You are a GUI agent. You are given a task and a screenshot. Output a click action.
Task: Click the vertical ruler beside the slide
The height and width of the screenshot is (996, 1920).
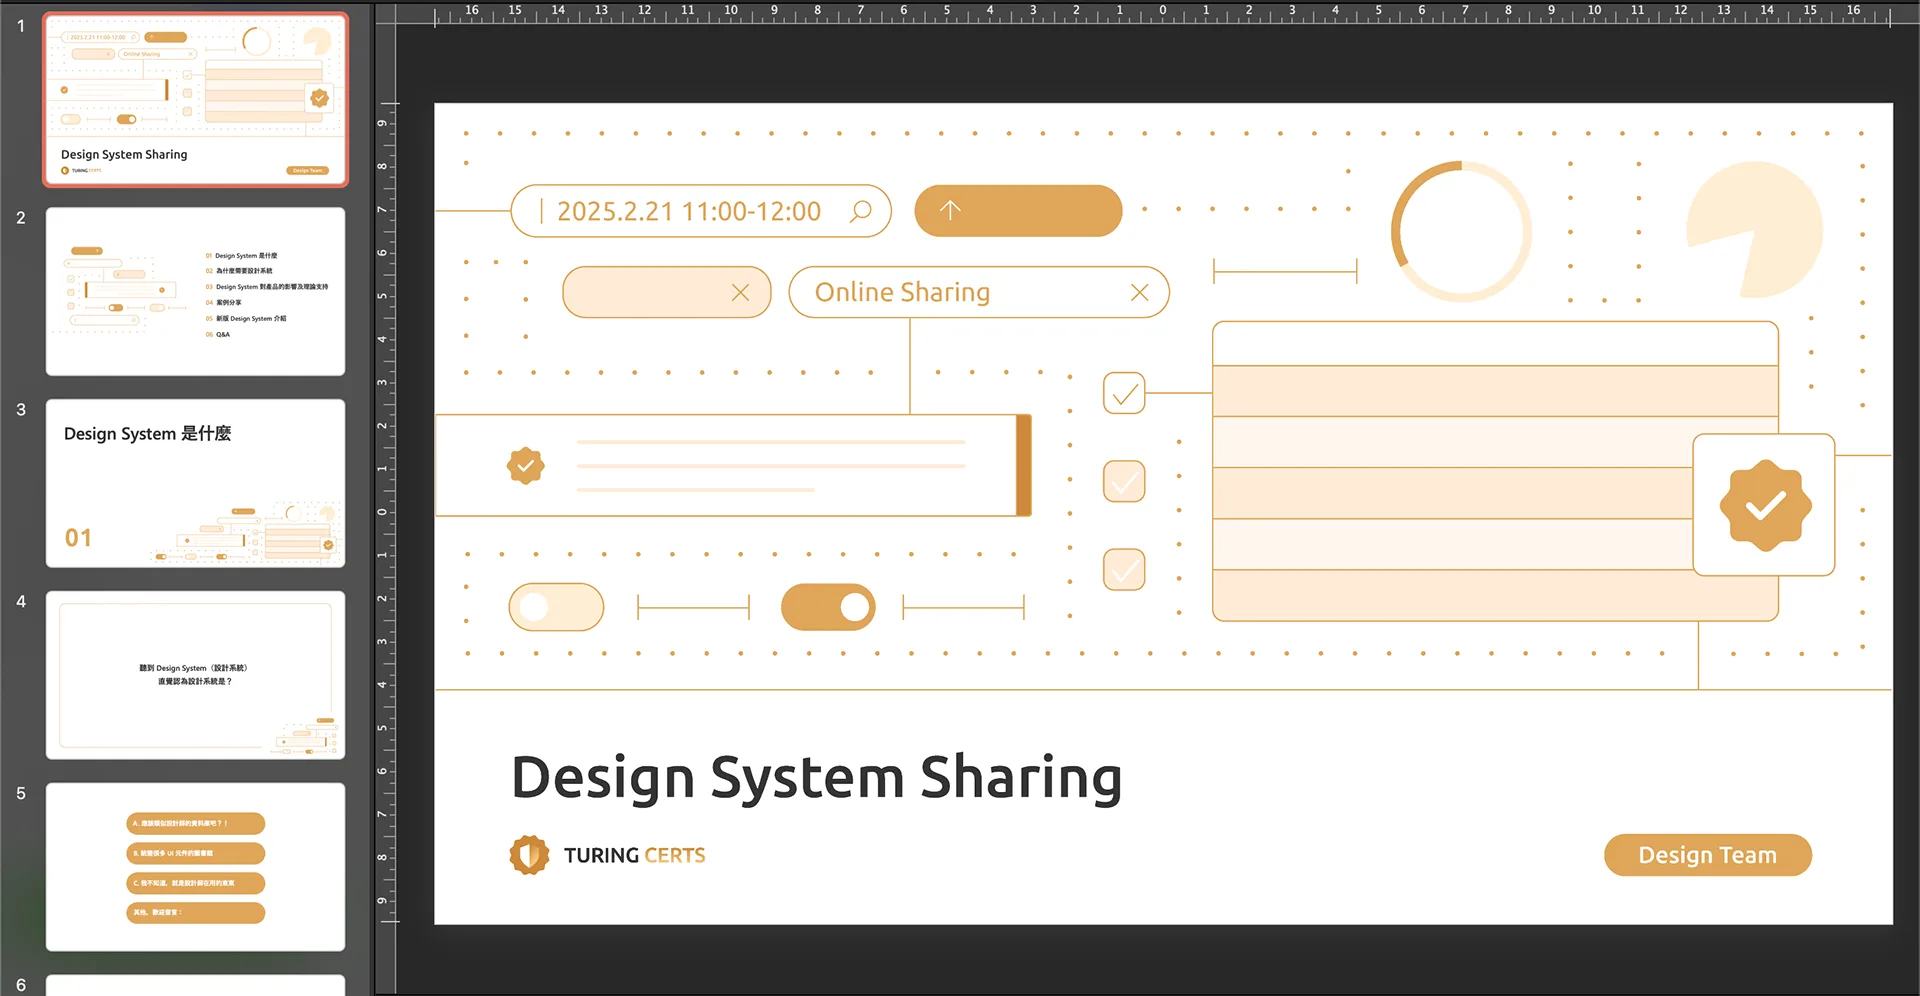(x=385, y=512)
